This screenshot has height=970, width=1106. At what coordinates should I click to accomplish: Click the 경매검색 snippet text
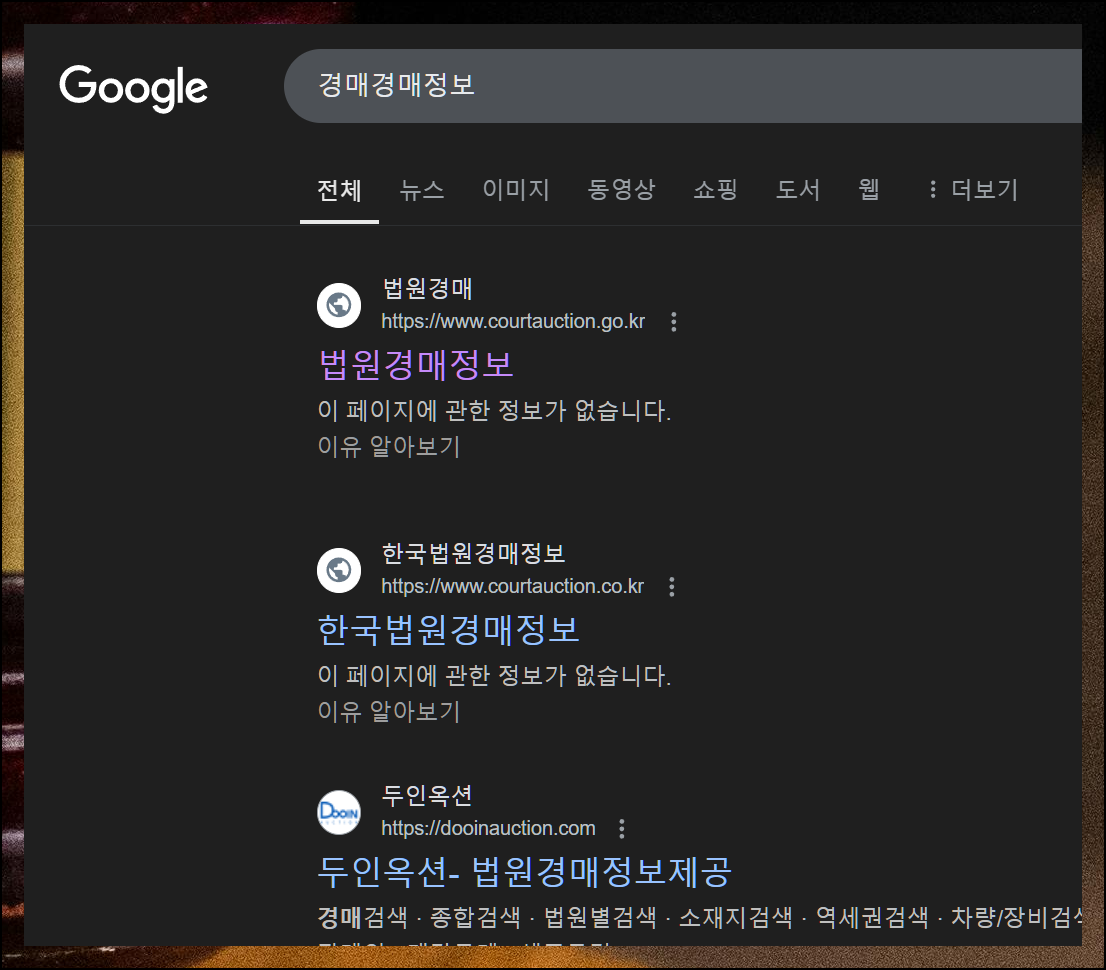click(363, 917)
